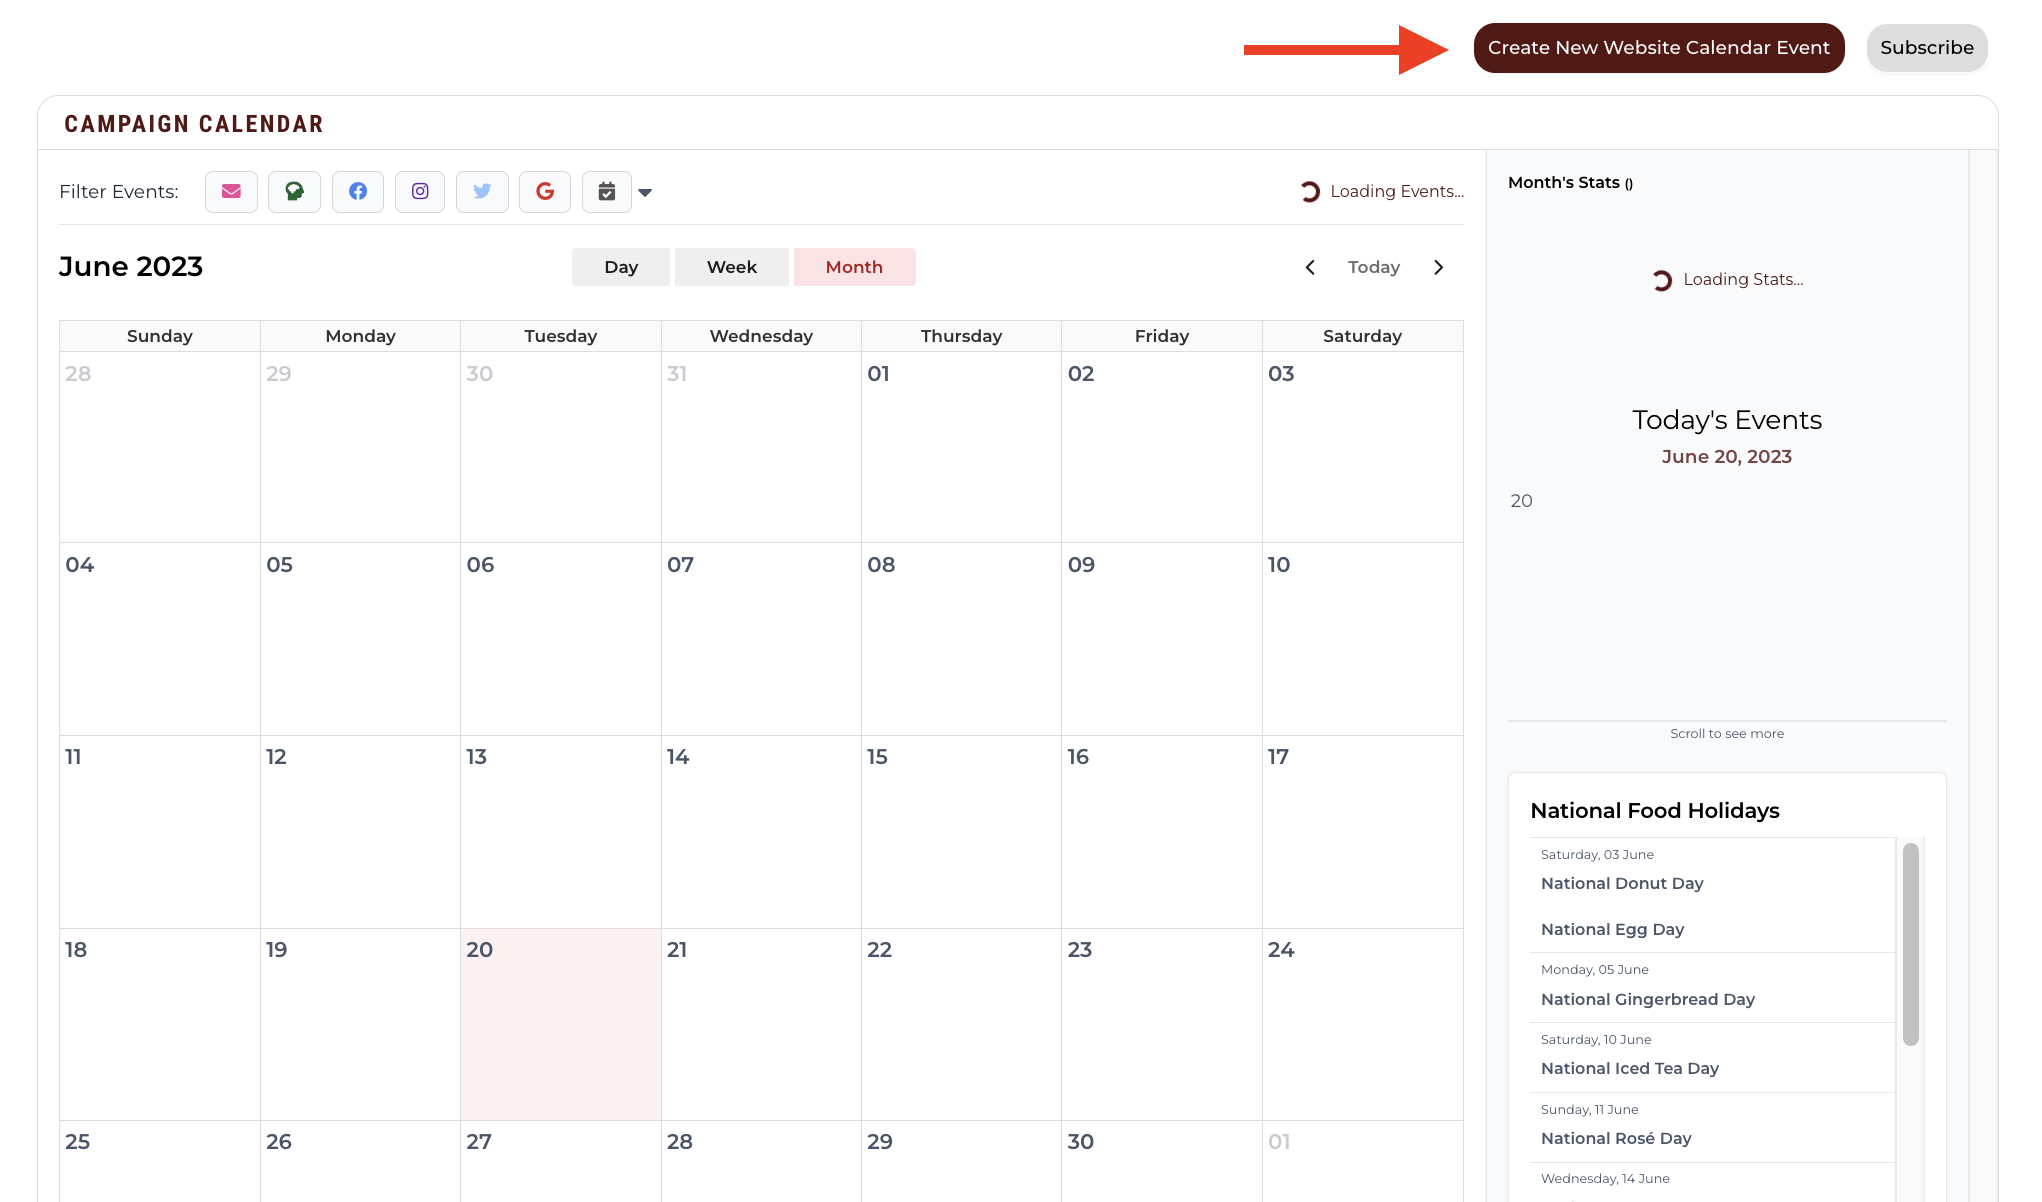The height and width of the screenshot is (1202, 2042).
Task: Open National Donut Day holiday
Action: pyautogui.click(x=1621, y=884)
